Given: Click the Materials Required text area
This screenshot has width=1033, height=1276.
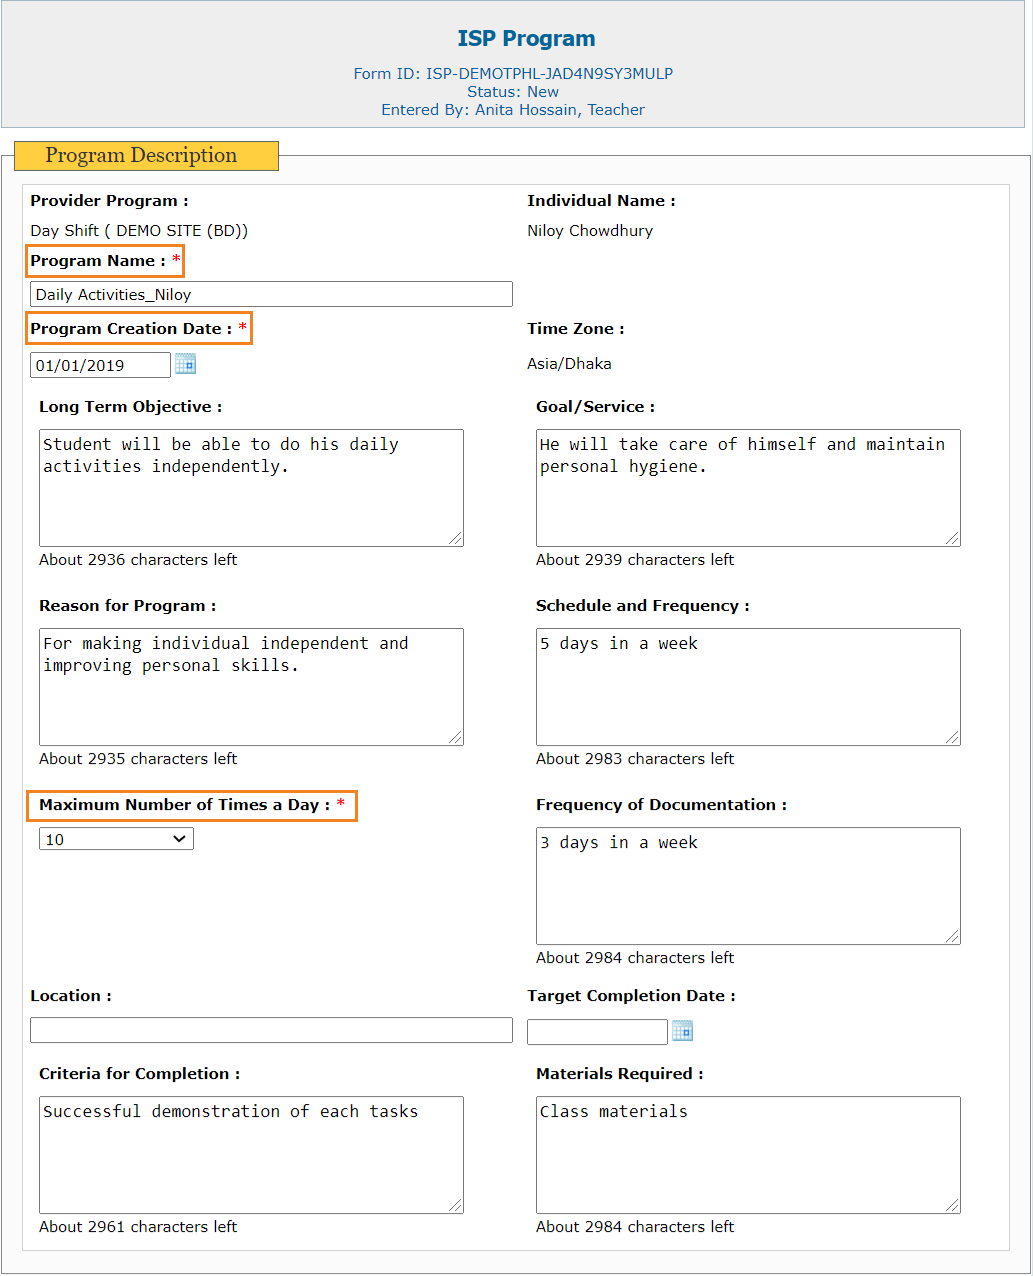Looking at the screenshot, I should pyautogui.click(x=748, y=1155).
